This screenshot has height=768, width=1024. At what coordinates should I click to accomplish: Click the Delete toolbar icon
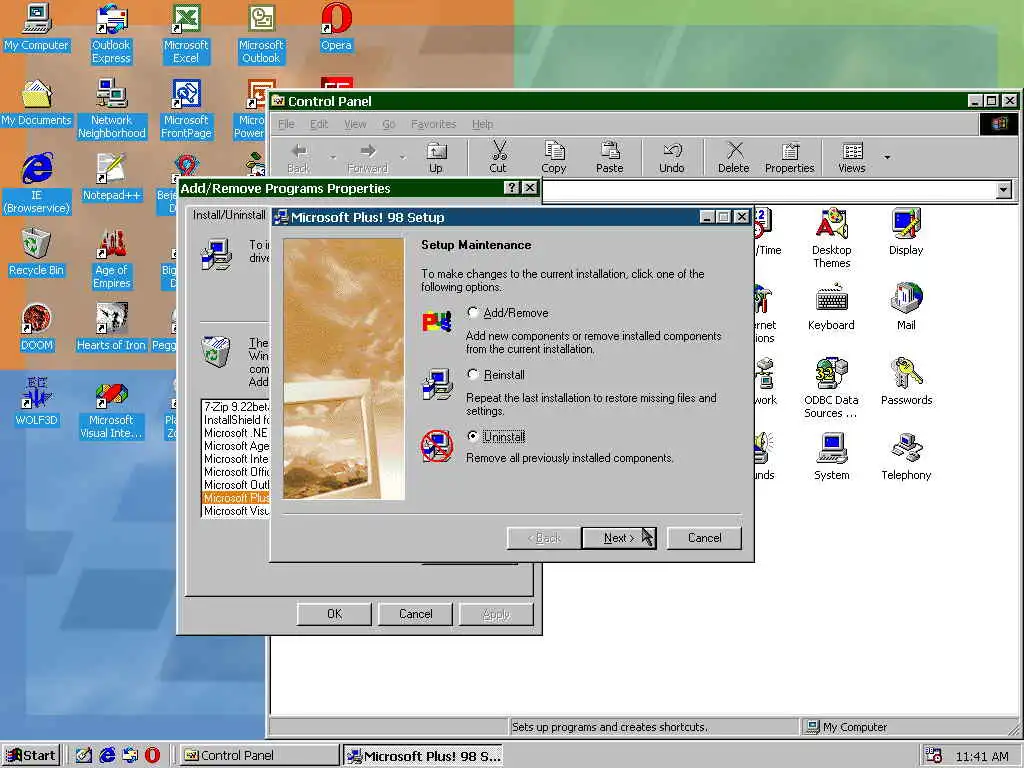point(733,158)
